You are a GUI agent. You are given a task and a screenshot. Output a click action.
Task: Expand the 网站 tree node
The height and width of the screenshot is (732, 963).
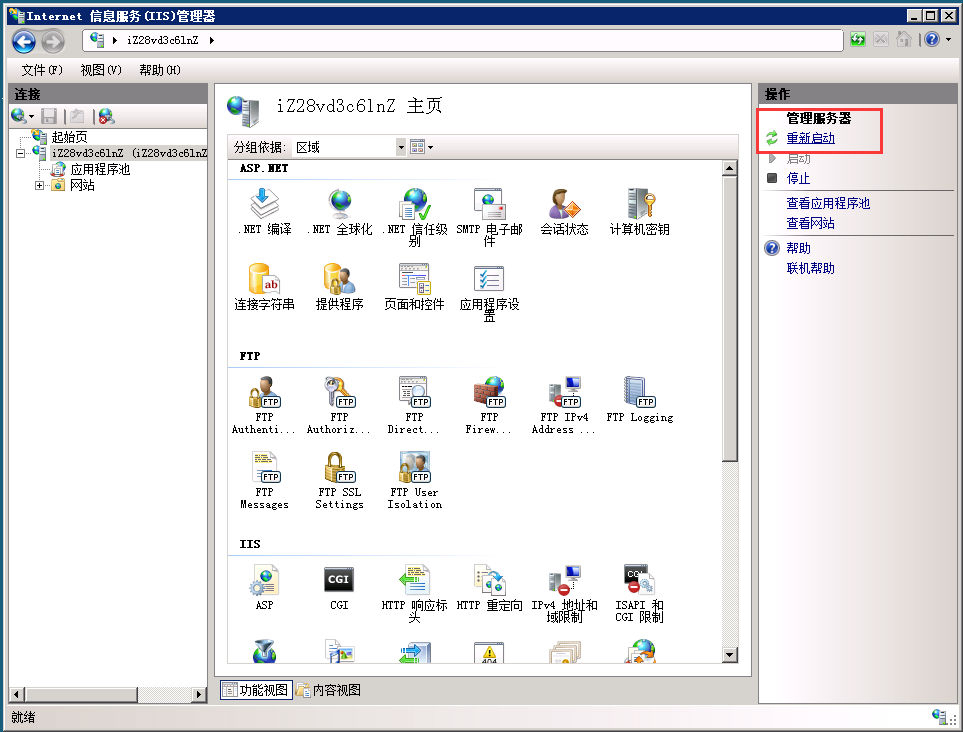pyautogui.click(x=39, y=185)
